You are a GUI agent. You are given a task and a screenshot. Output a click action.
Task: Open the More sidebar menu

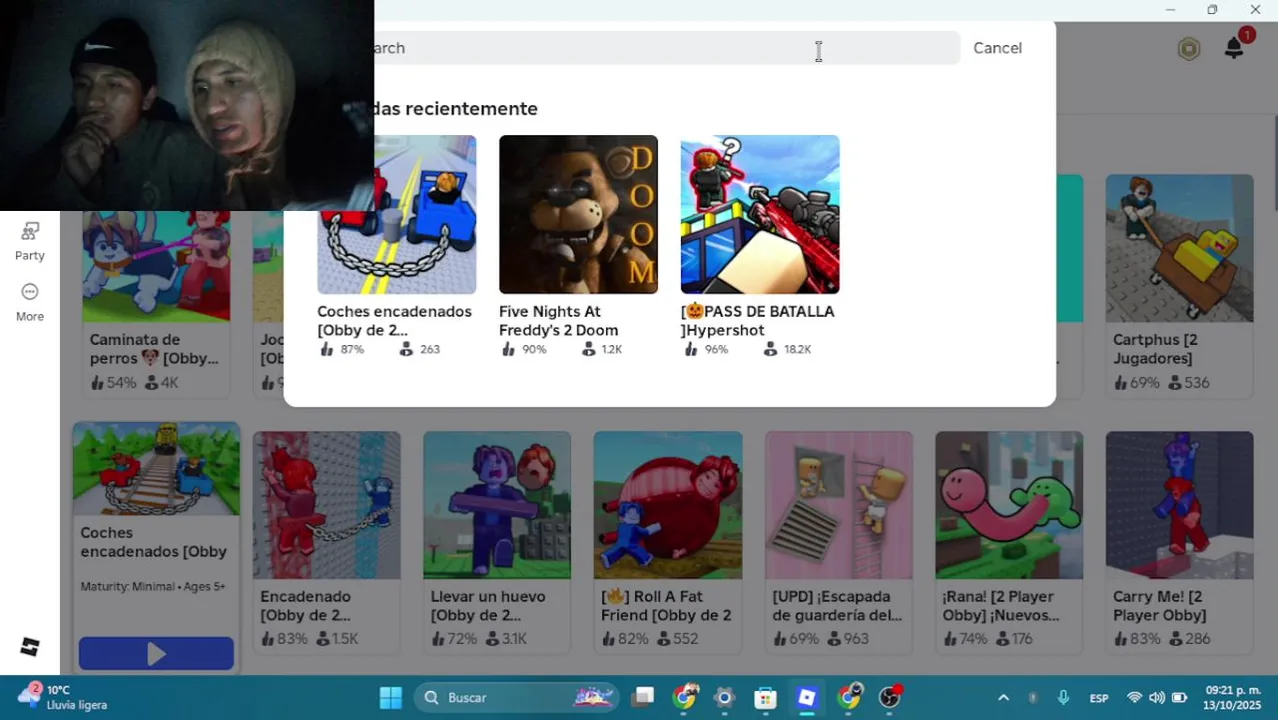click(30, 302)
